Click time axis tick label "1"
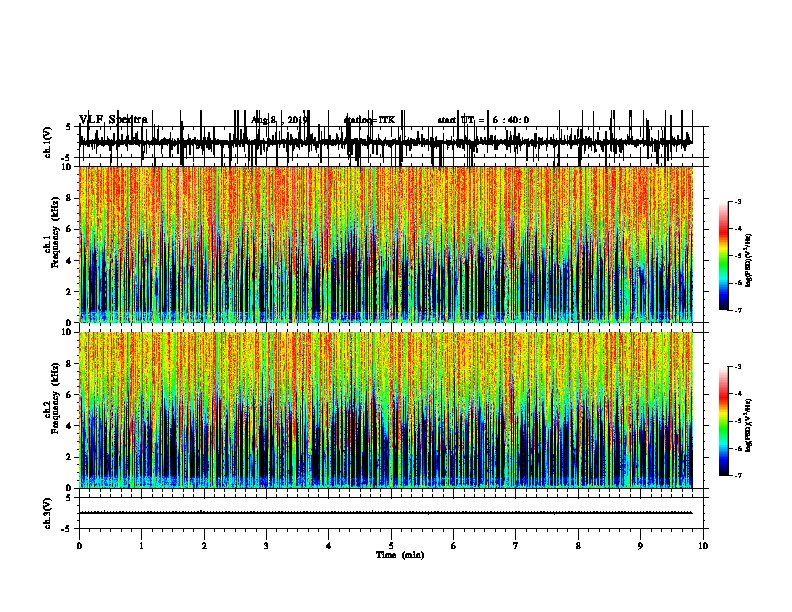Viewport: 792px width, 612px height. click(x=141, y=546)
